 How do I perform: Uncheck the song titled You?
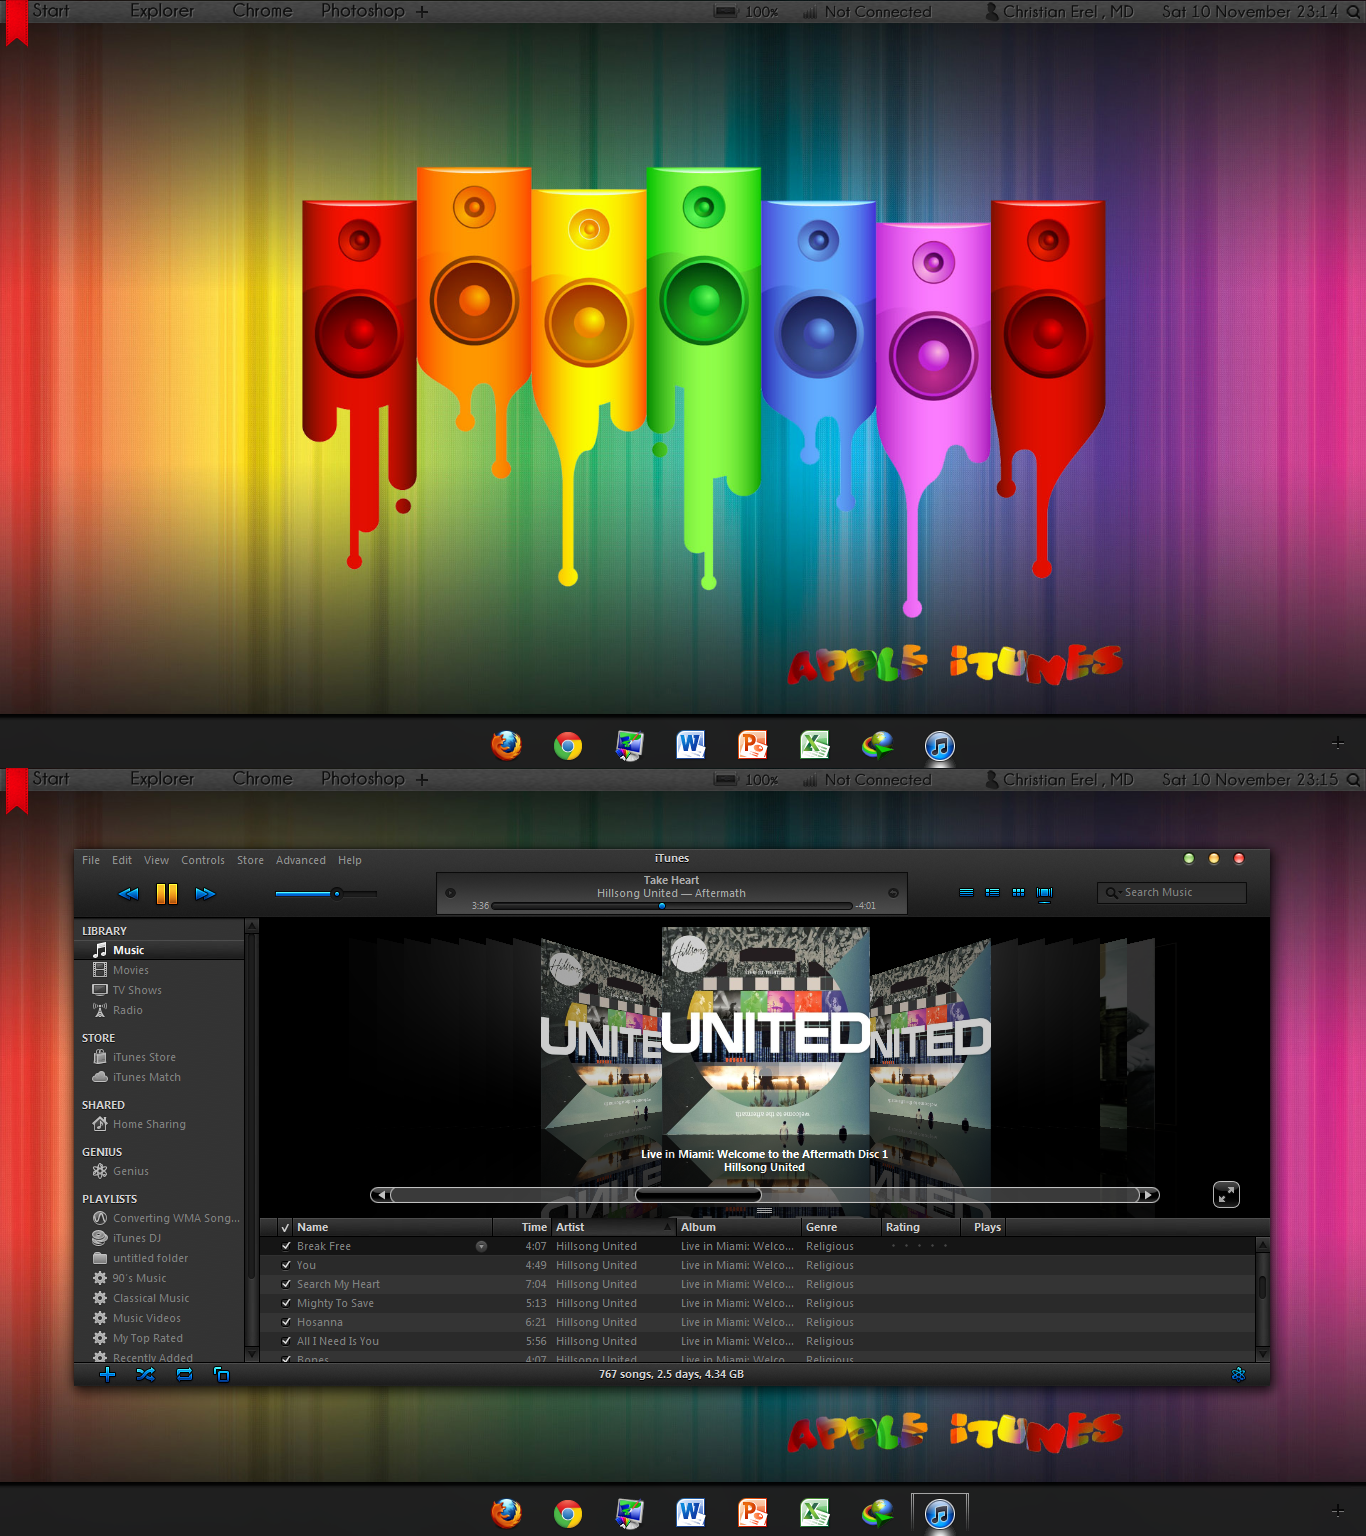(286, 1265)
